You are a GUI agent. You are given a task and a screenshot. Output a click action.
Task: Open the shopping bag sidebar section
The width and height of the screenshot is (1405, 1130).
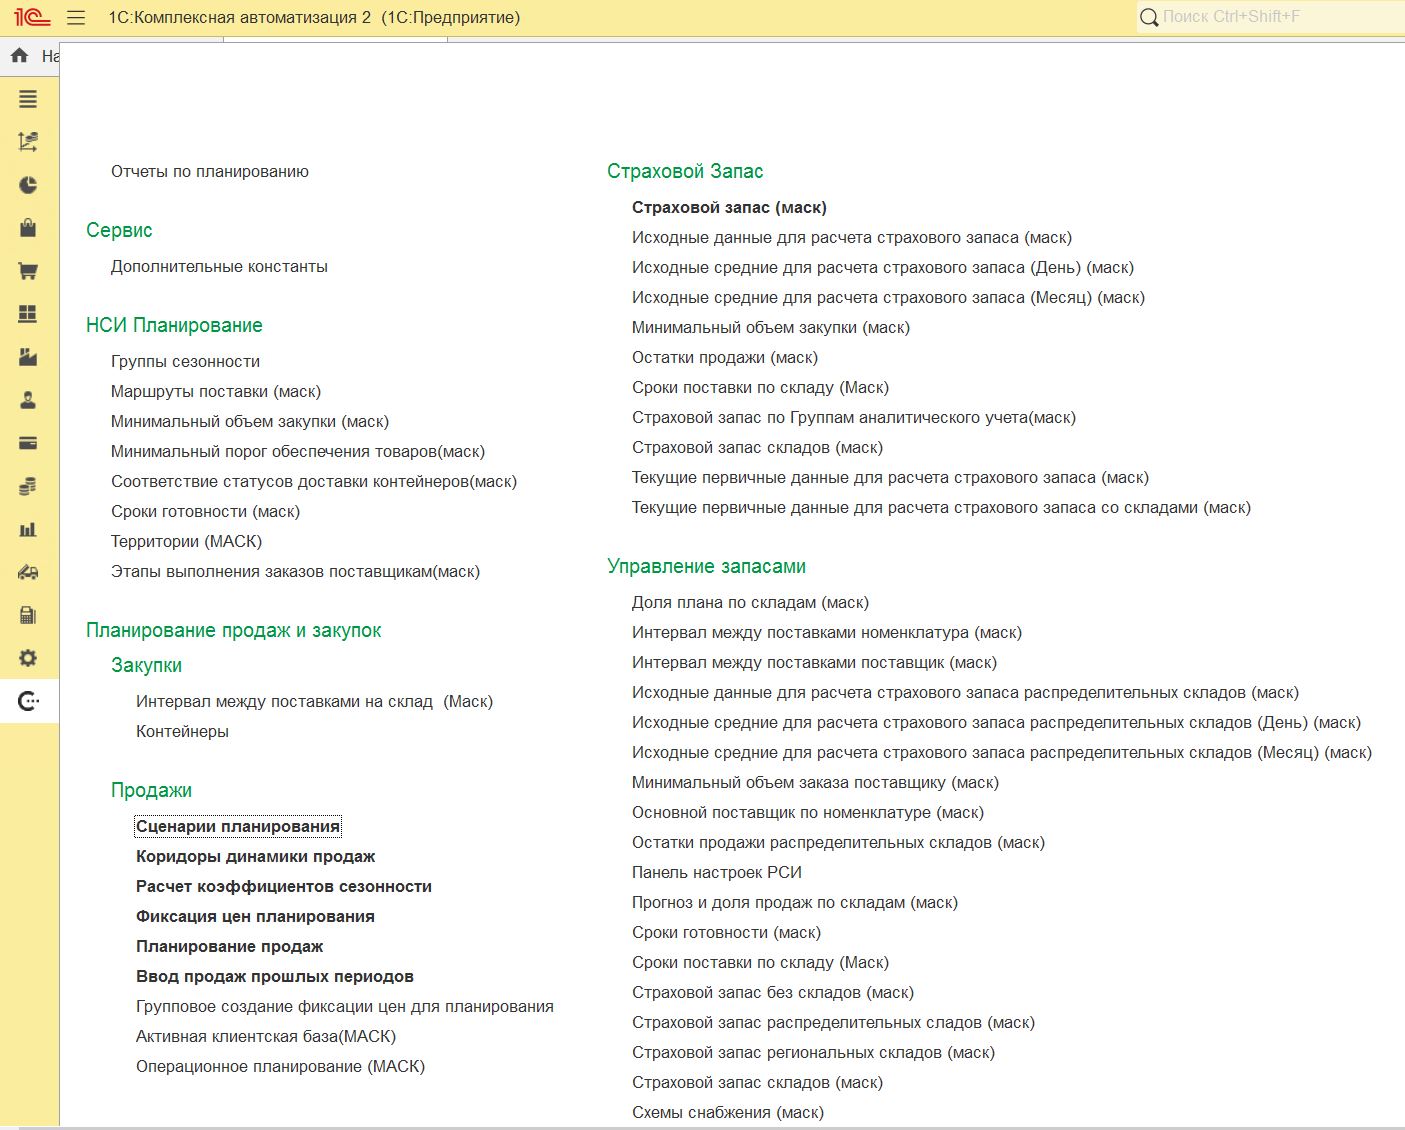point(28,228)
